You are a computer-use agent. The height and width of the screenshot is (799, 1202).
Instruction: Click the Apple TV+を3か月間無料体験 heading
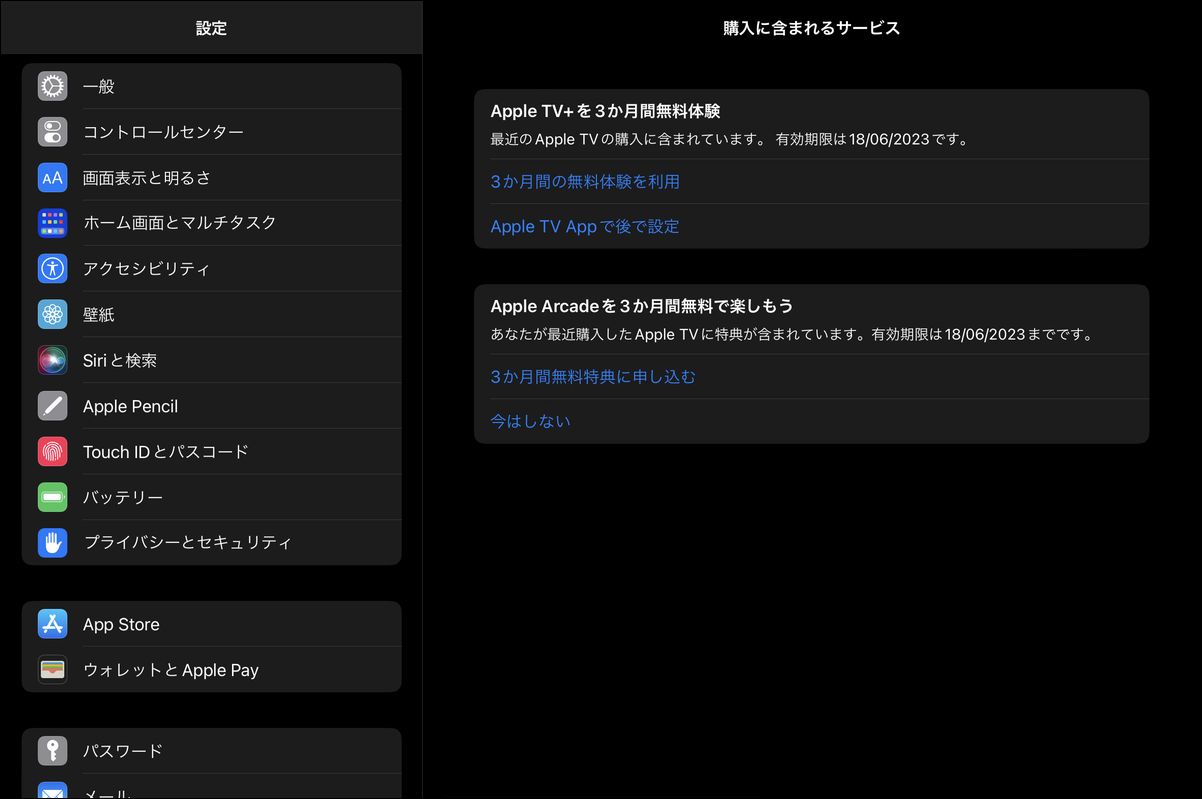pos(606,111)
